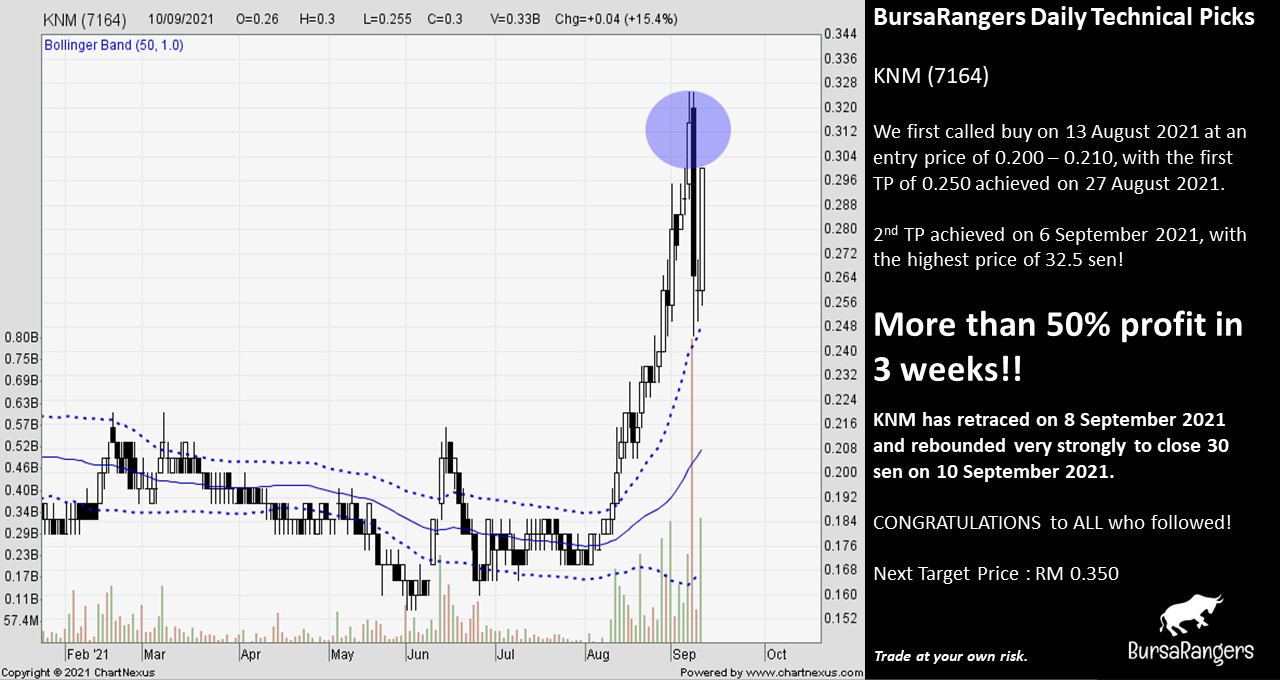Click the Jul month label on time axis
Image resolution: width=1280 pixels, height=680 pixels.
(x=506, y=654)
